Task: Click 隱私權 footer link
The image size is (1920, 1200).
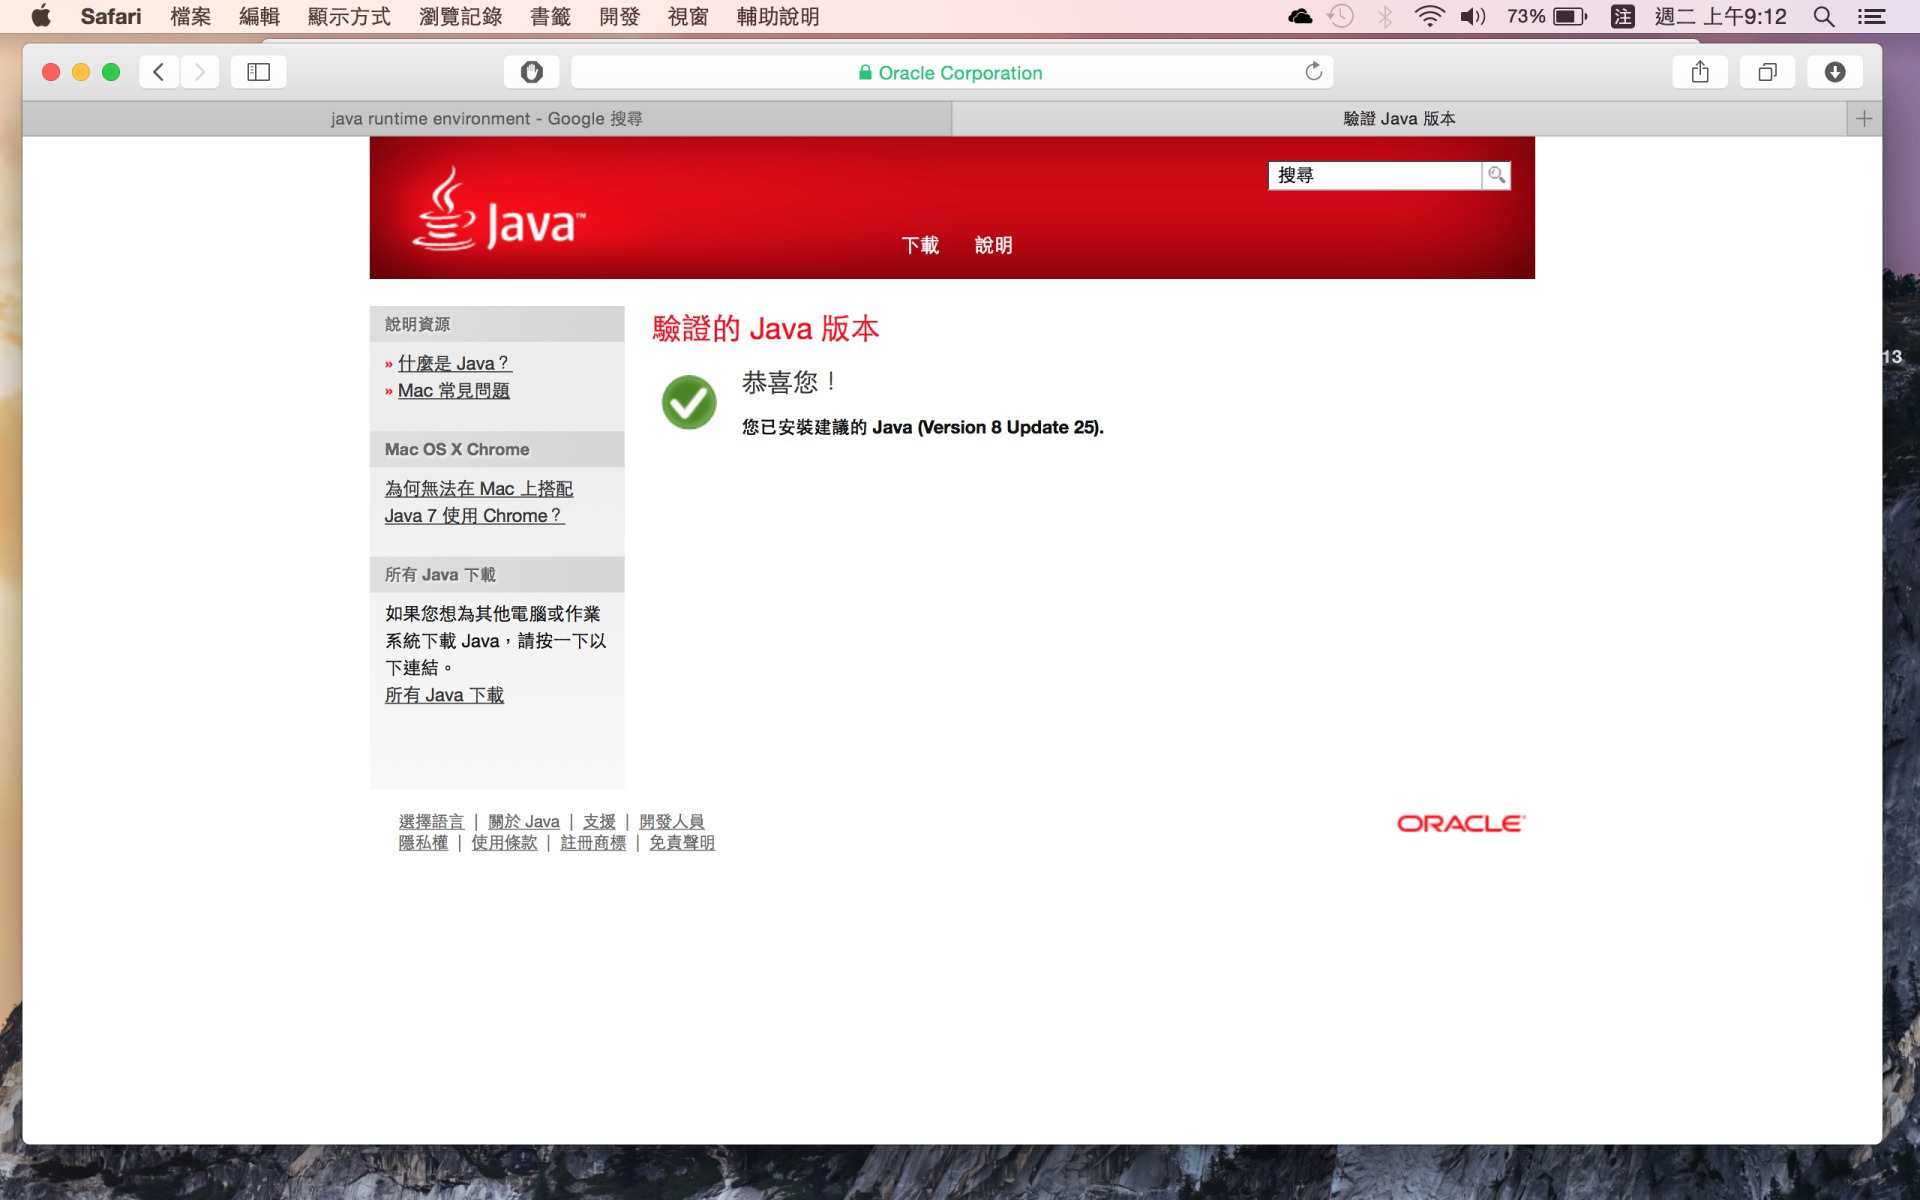Action: point(423,843)
